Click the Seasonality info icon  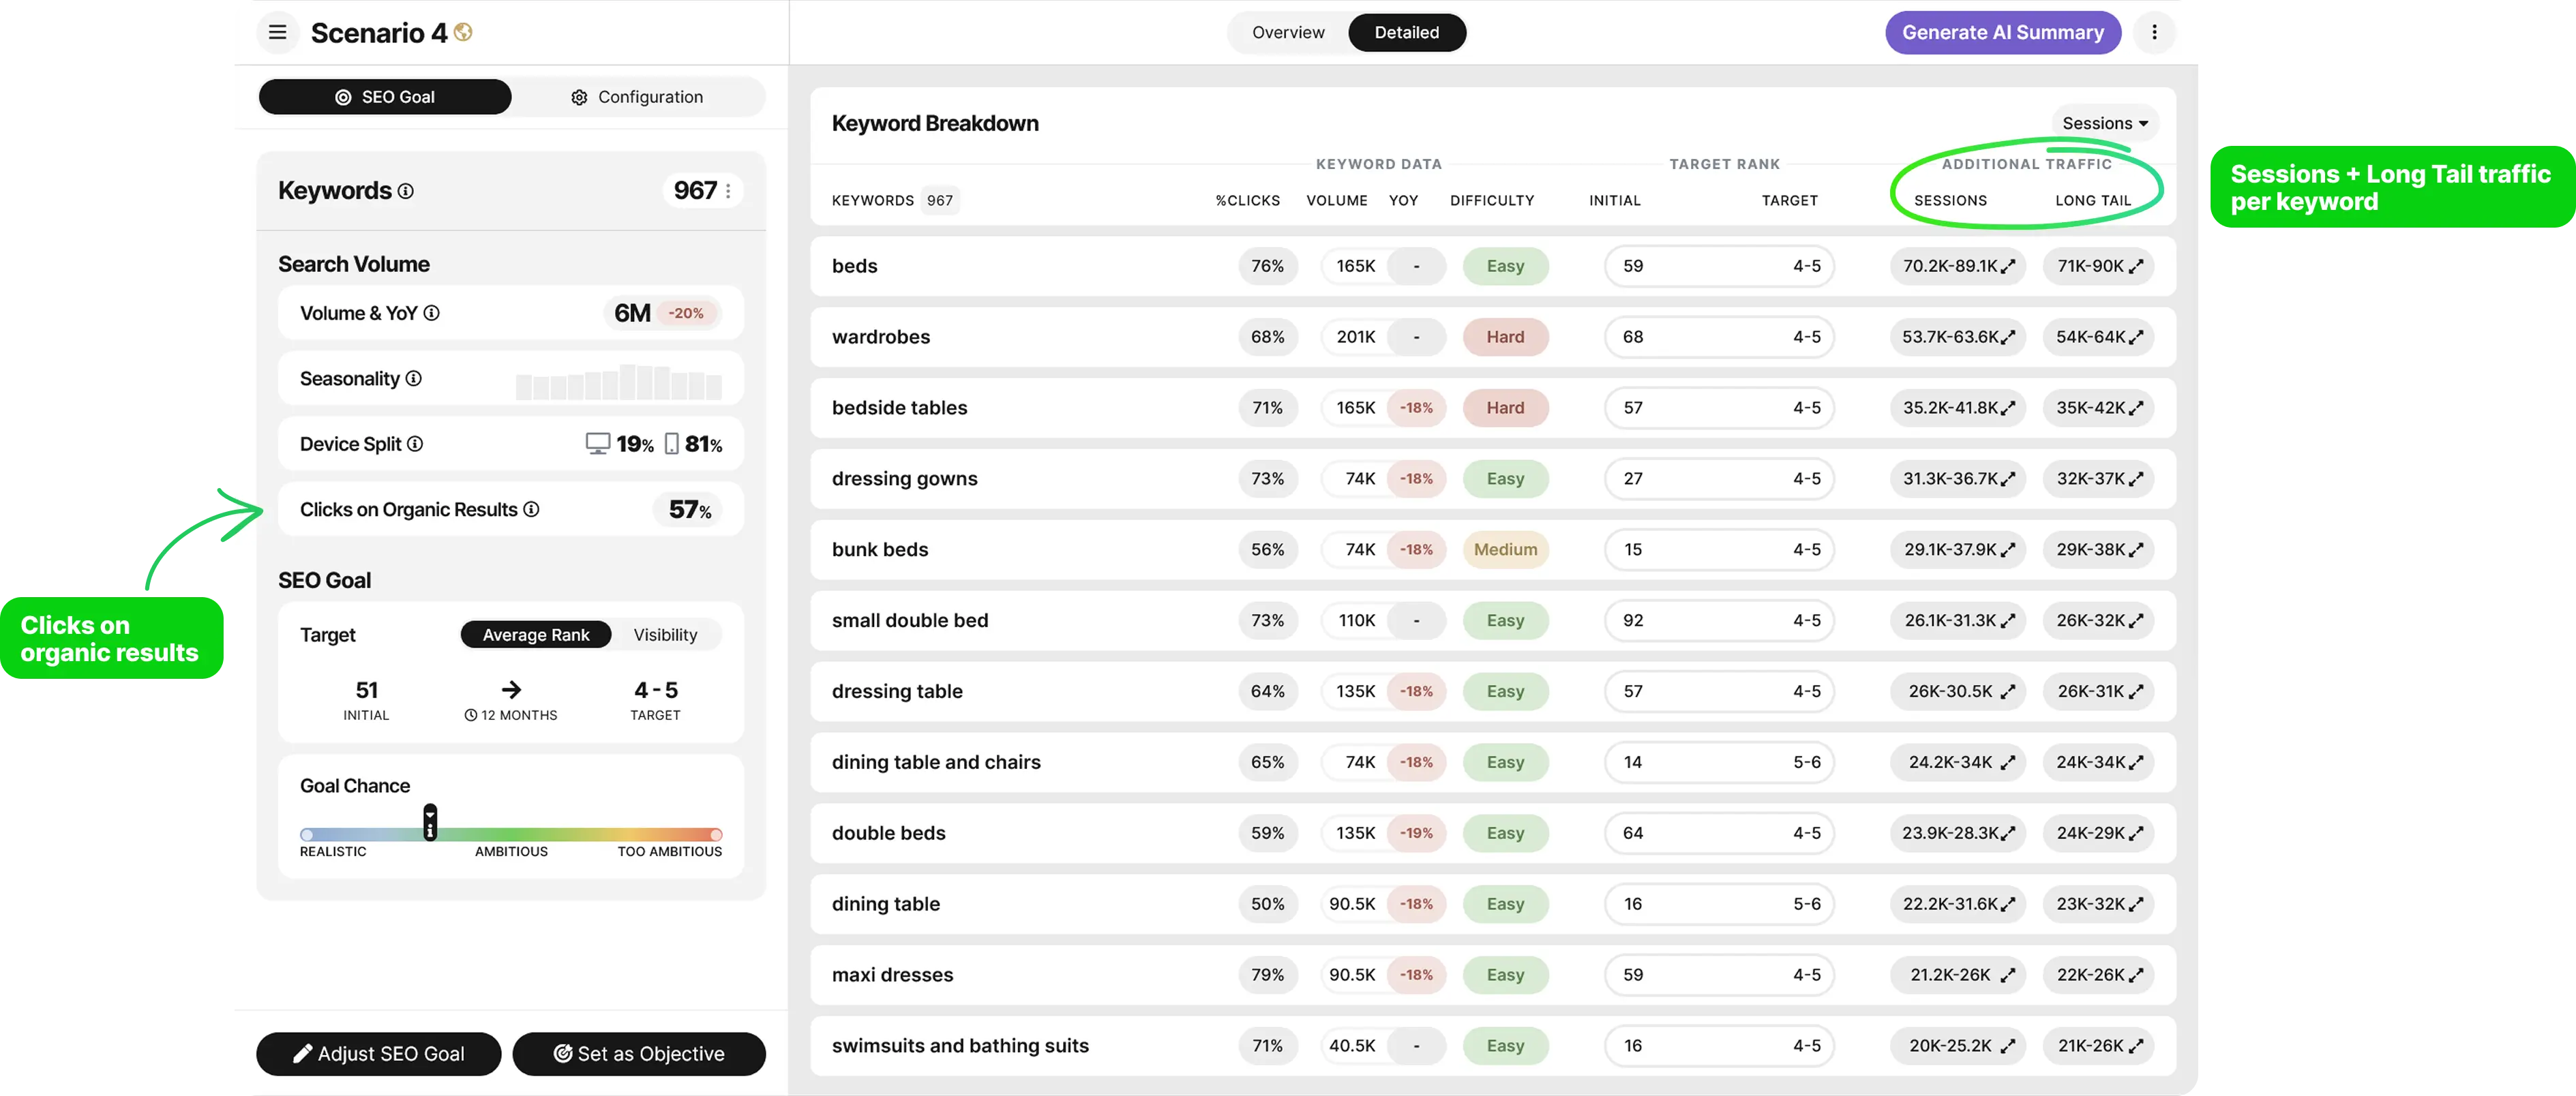[x=413, y=379]
